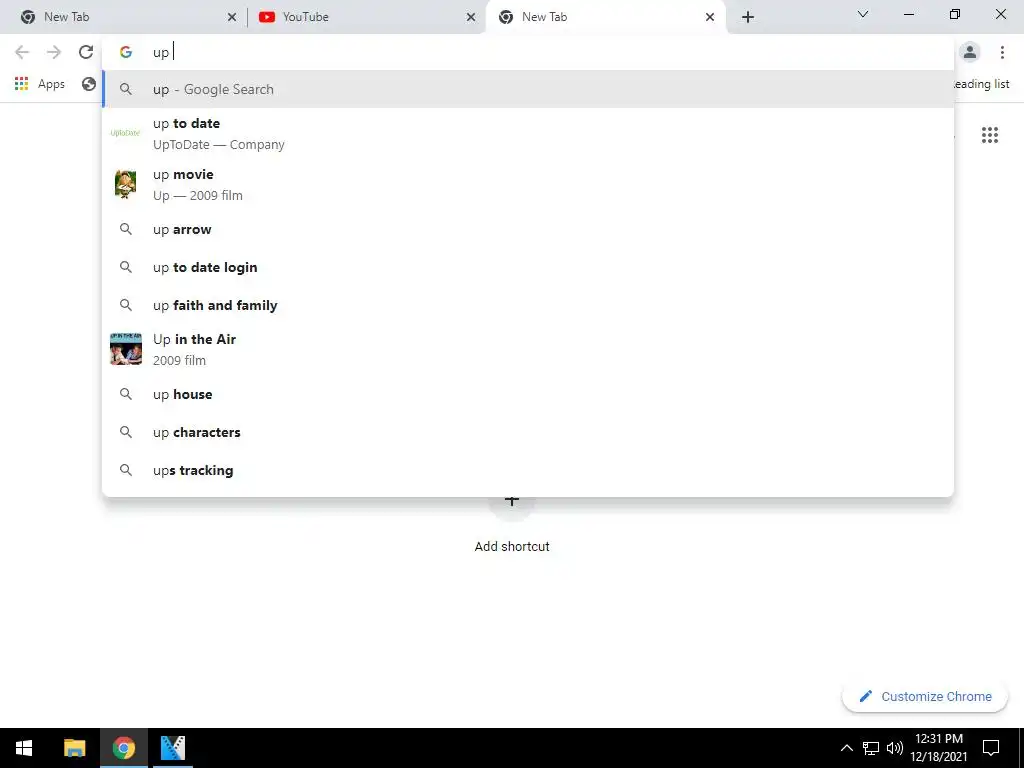Click the globe bookmark icon
This screenshot has height=768, width=1024.
[x=89, y=84]
